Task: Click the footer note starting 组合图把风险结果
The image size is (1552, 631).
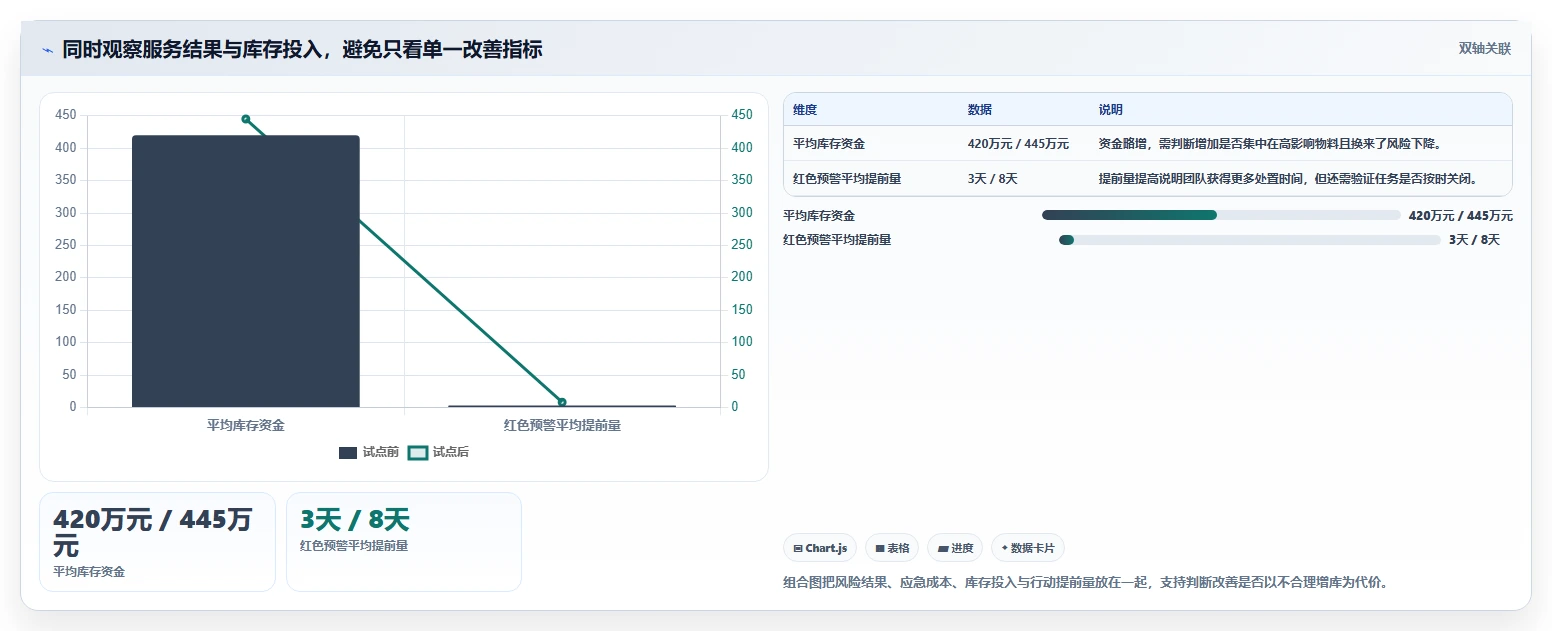Action: click(1085, 582)
